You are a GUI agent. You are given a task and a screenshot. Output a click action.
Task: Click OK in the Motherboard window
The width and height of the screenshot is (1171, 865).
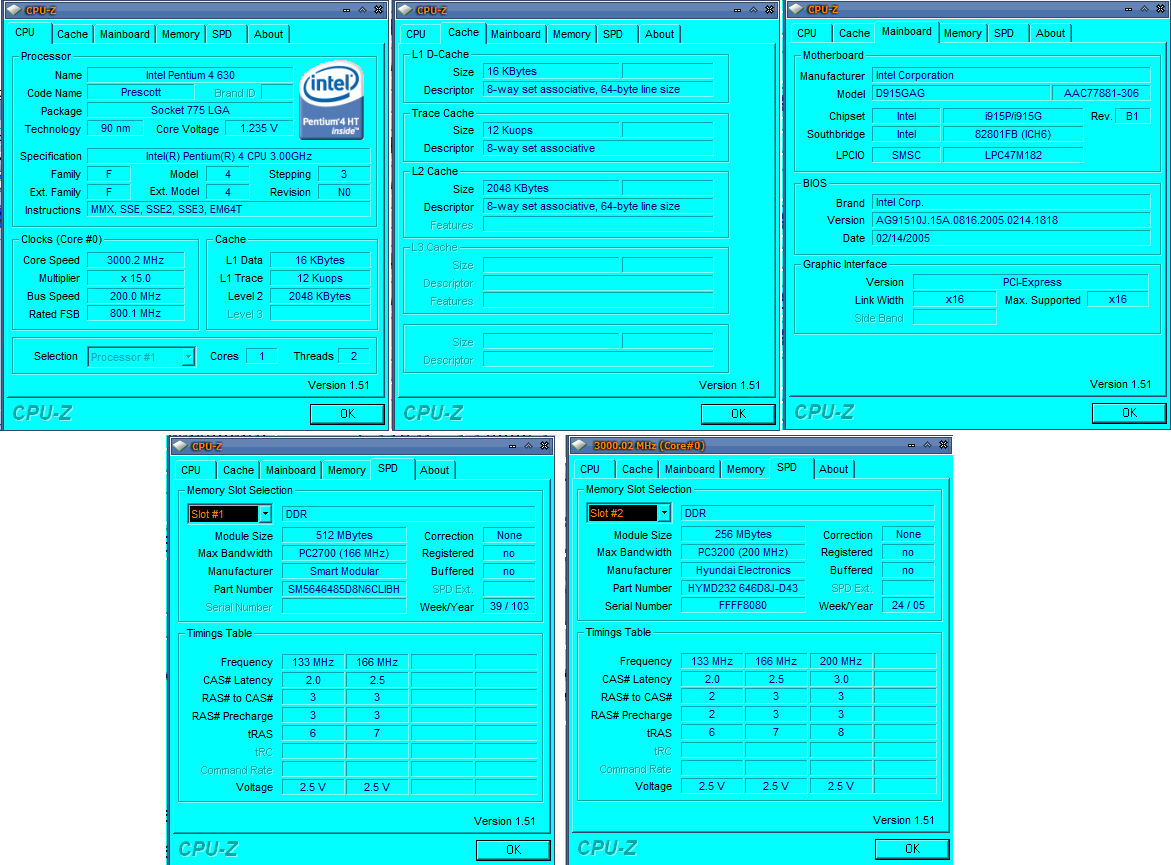tap(1129, 413)
